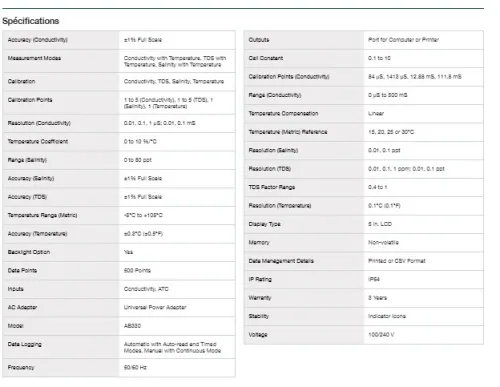Screen dimensions: 500x387
Task: Select the "Cell Constant" label
Action: 266,58
